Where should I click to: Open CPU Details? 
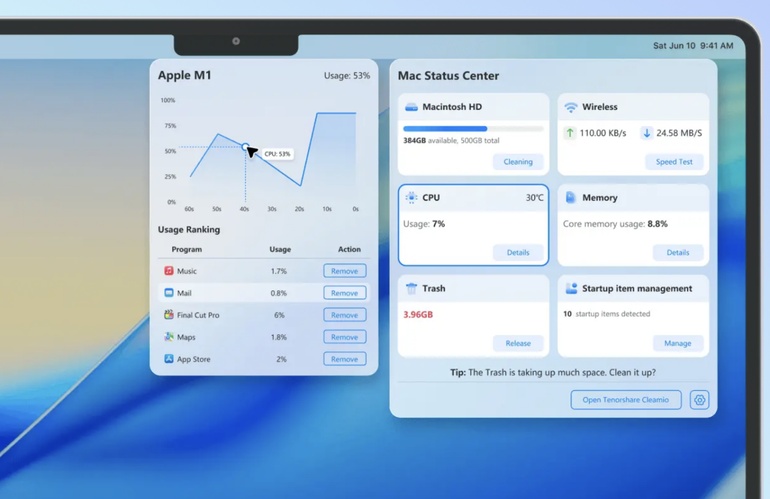[x=518, y=253]
